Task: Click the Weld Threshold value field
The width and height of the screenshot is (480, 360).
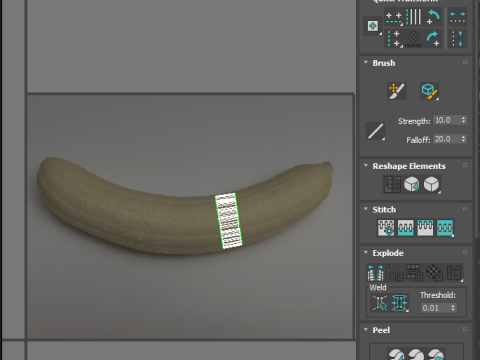Action: (435, 308)
